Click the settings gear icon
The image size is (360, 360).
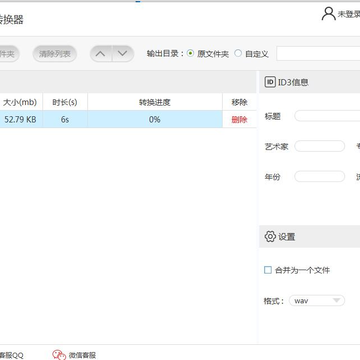point(270,237)
